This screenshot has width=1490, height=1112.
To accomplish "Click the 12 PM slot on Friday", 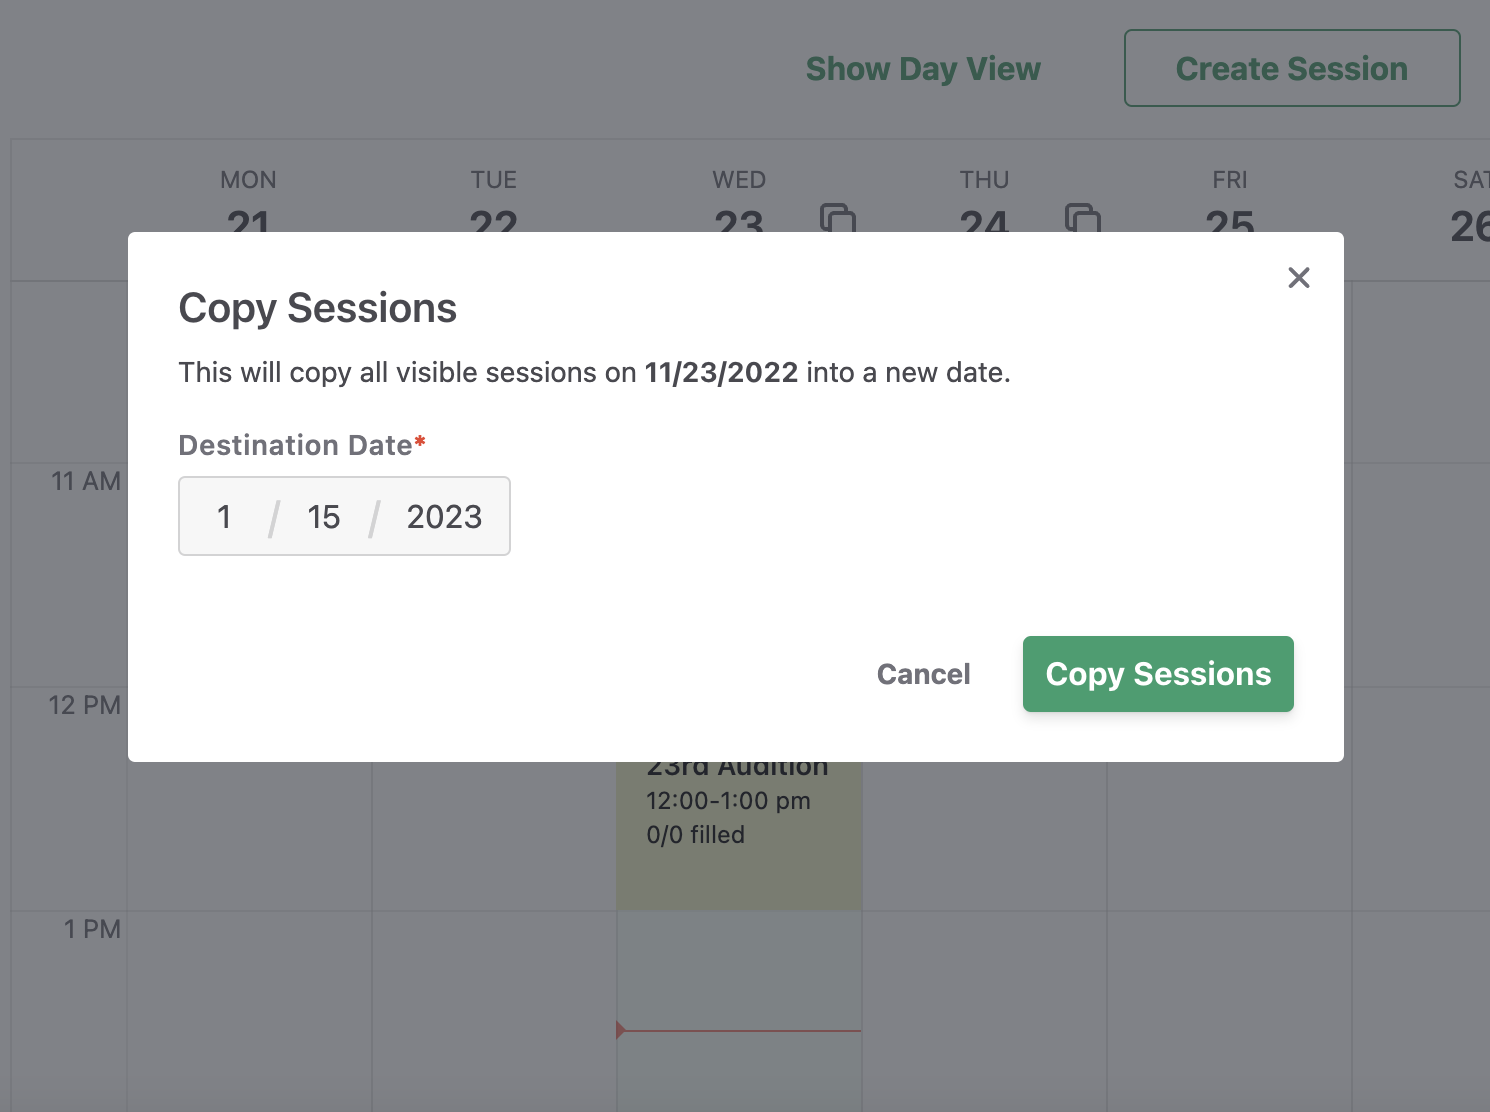I will coord(1230,836).
